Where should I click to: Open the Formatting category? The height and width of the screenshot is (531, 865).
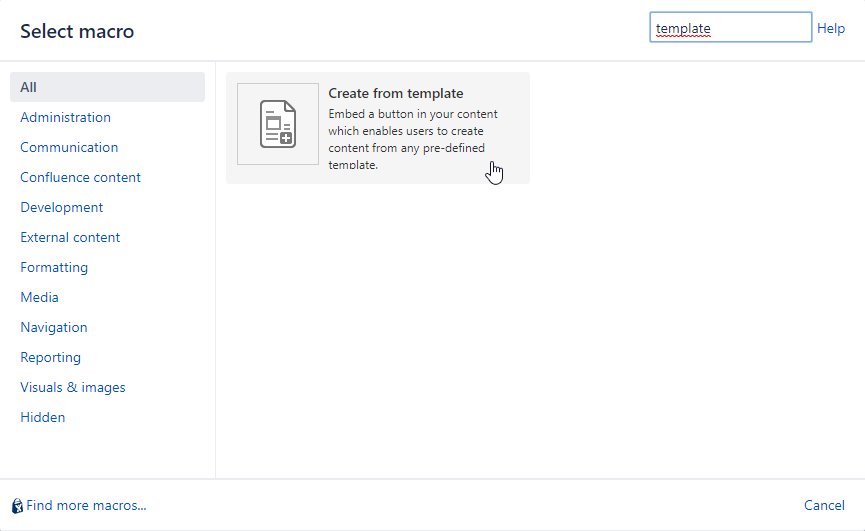pyautogui.click(x=54, y=267)
